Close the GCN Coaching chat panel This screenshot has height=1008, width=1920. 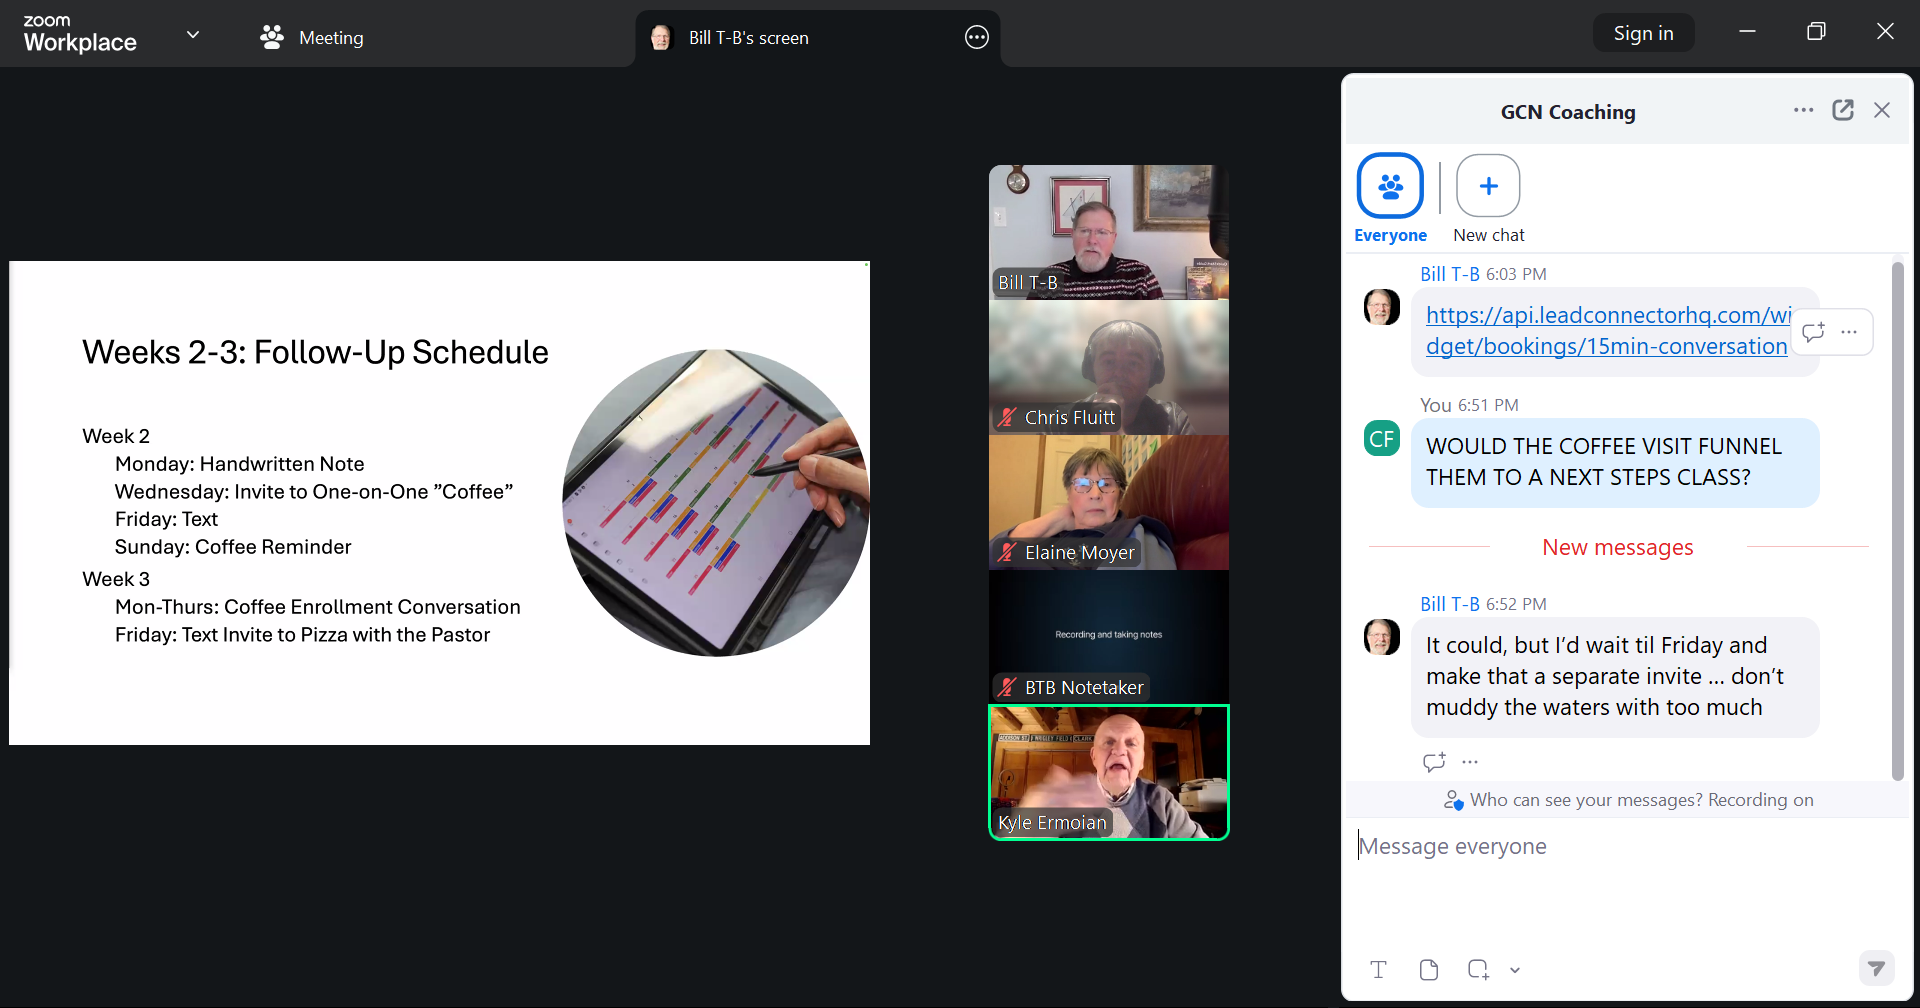pyautogui.click(x=1882, y=110)
